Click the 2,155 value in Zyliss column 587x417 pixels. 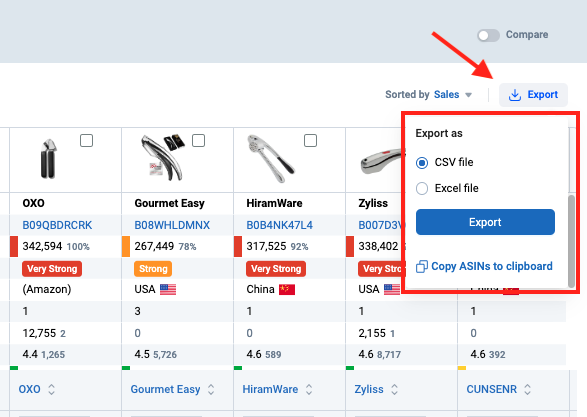point(372,333)
